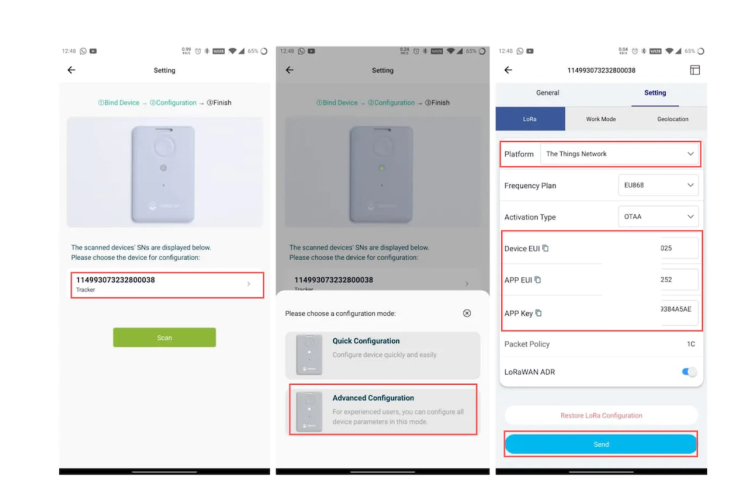Choose Quick Configuration mode
748x499 pixels.
click(x=383, y=355)
